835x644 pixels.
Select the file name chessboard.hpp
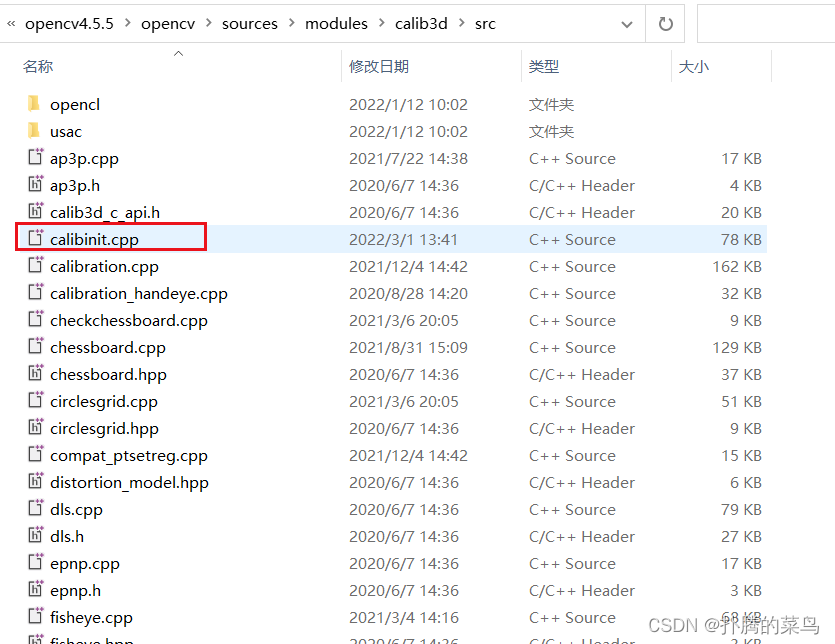pos(109,374)
